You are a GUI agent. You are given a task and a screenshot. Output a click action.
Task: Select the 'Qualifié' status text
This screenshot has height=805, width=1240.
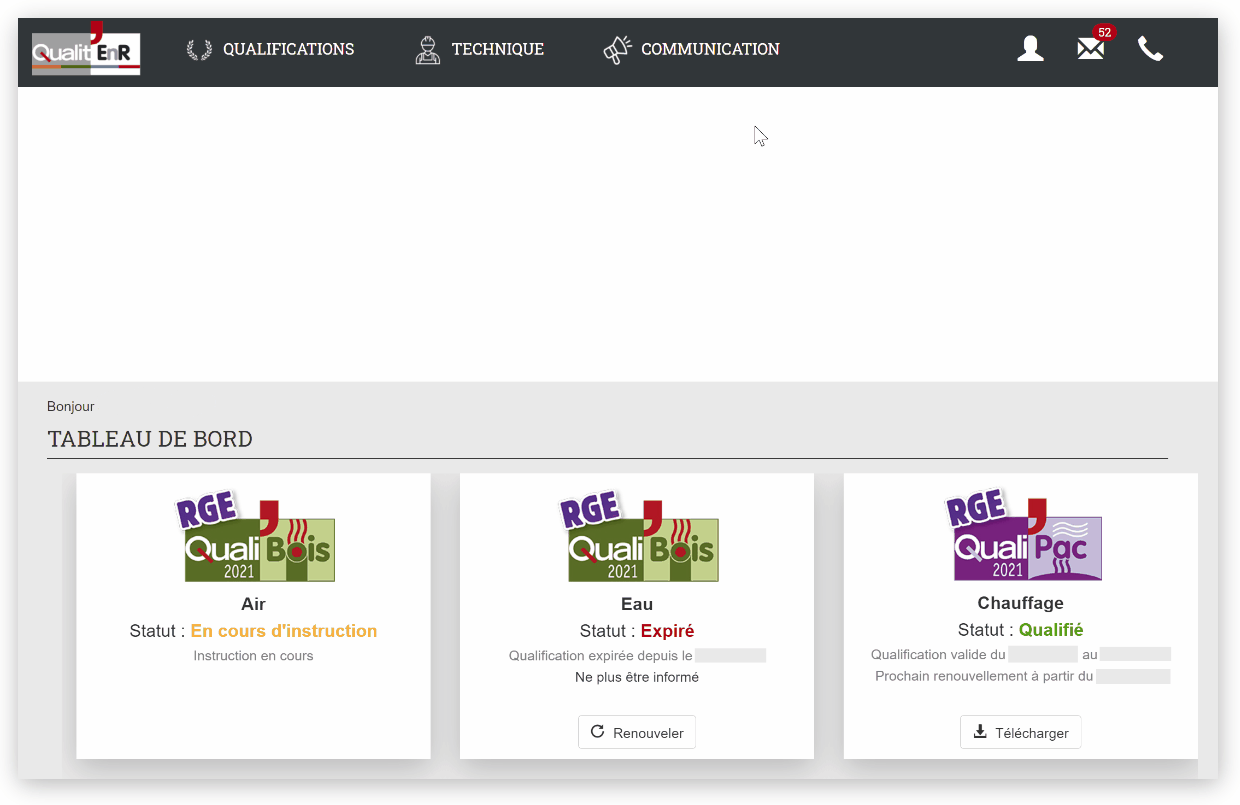tap(1051, 630)
